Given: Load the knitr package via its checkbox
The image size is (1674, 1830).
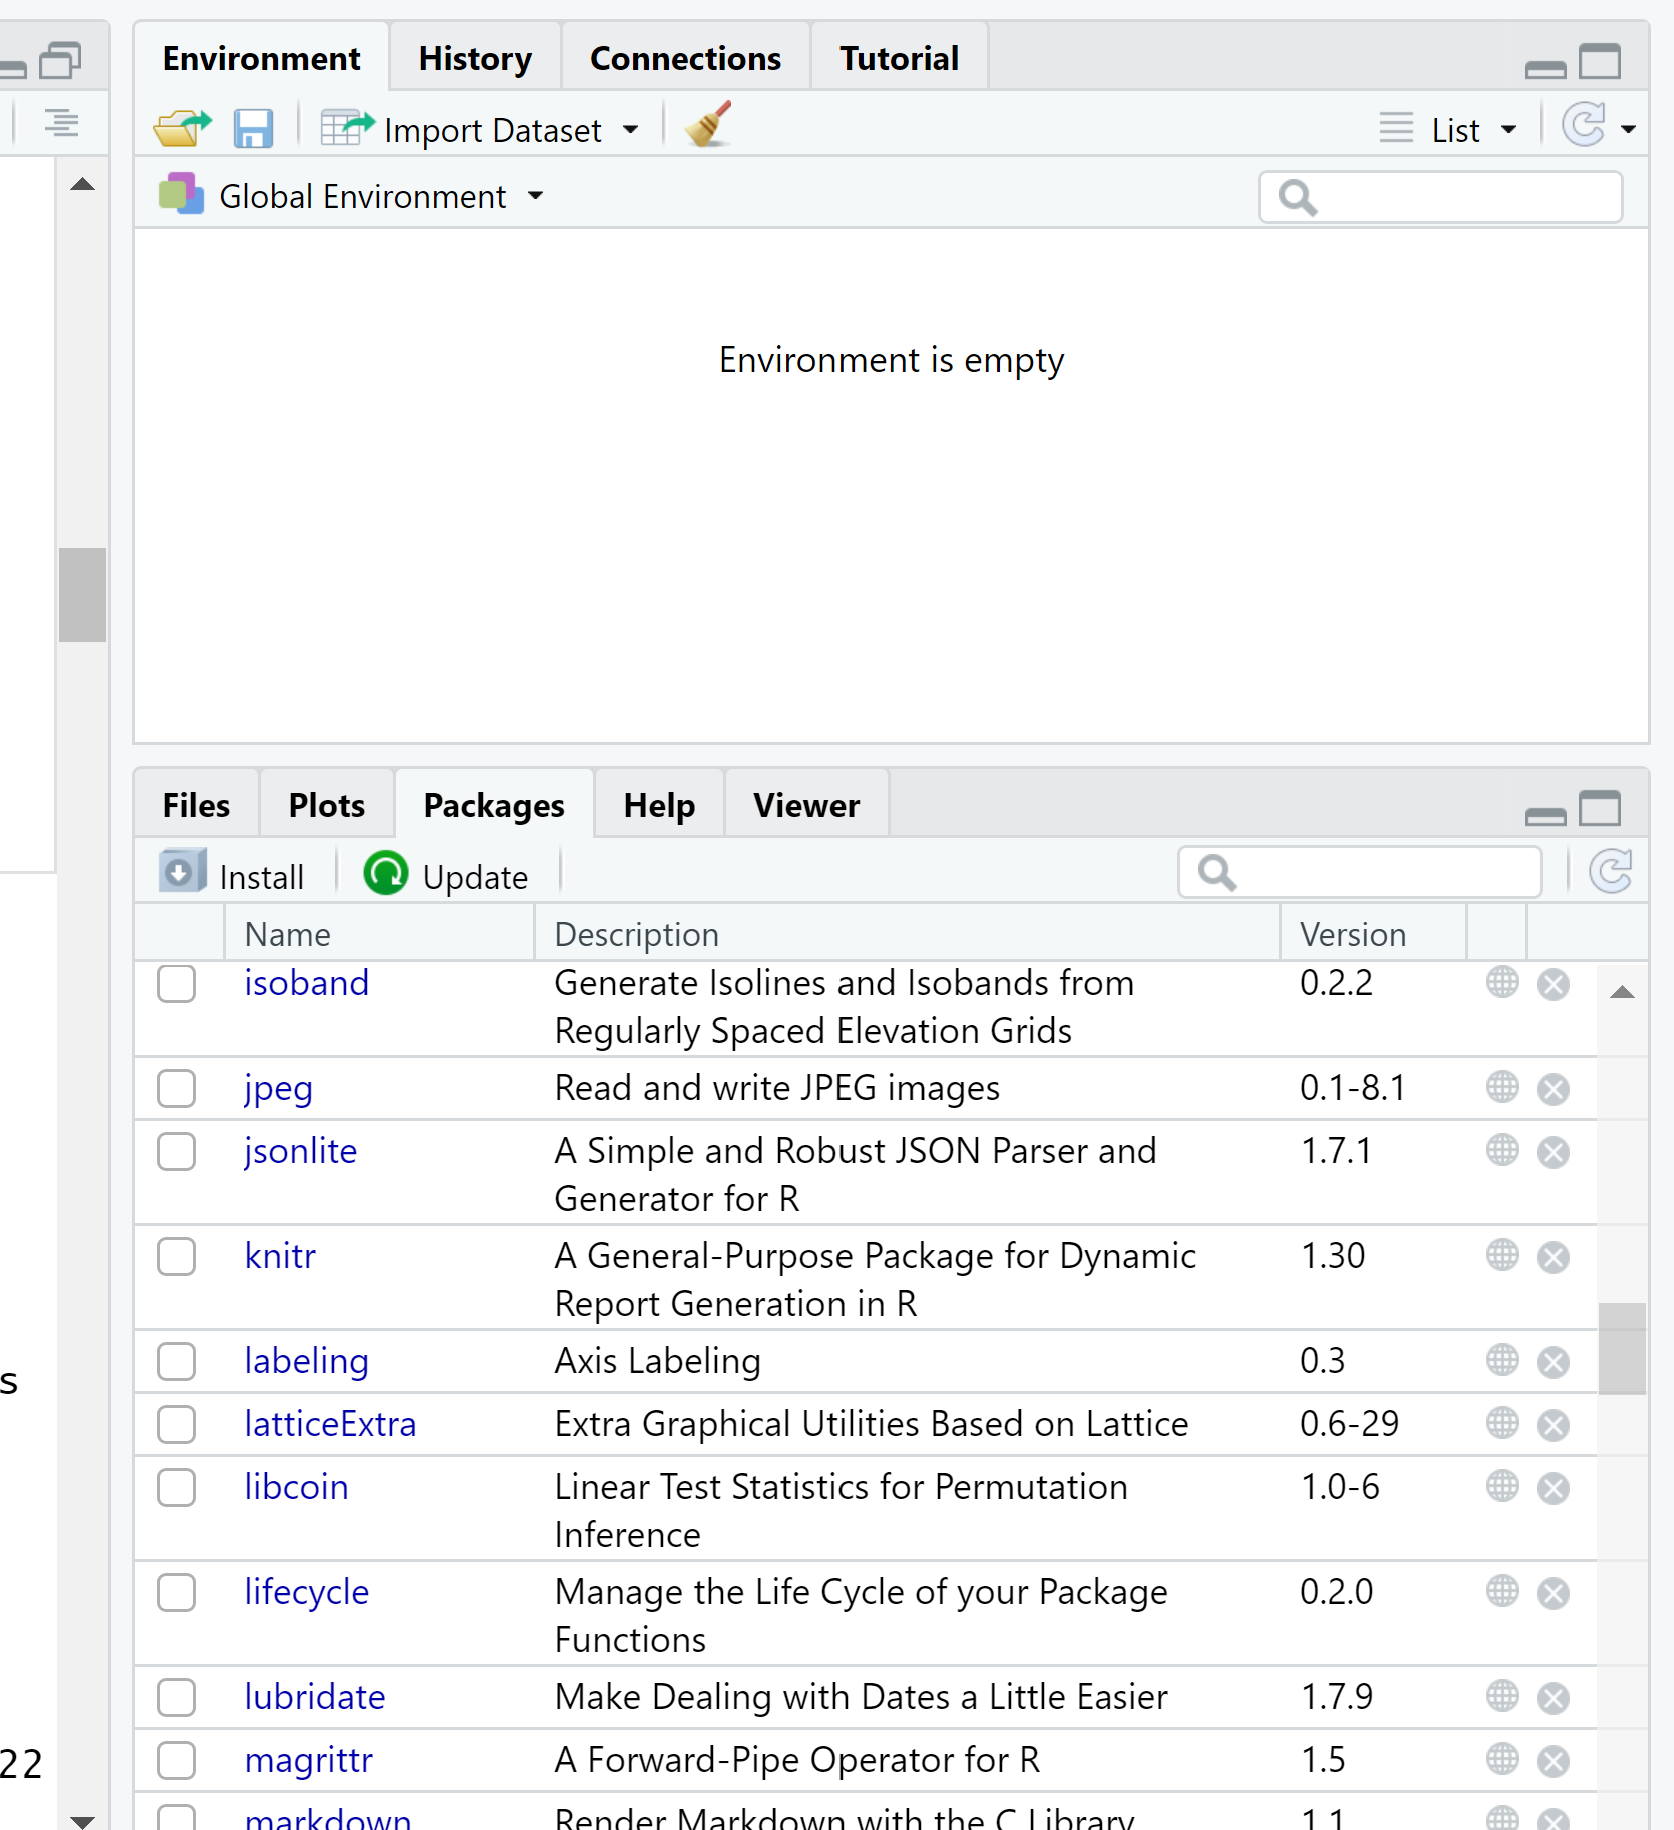Looking at the screenshot, I should 176,1257.
